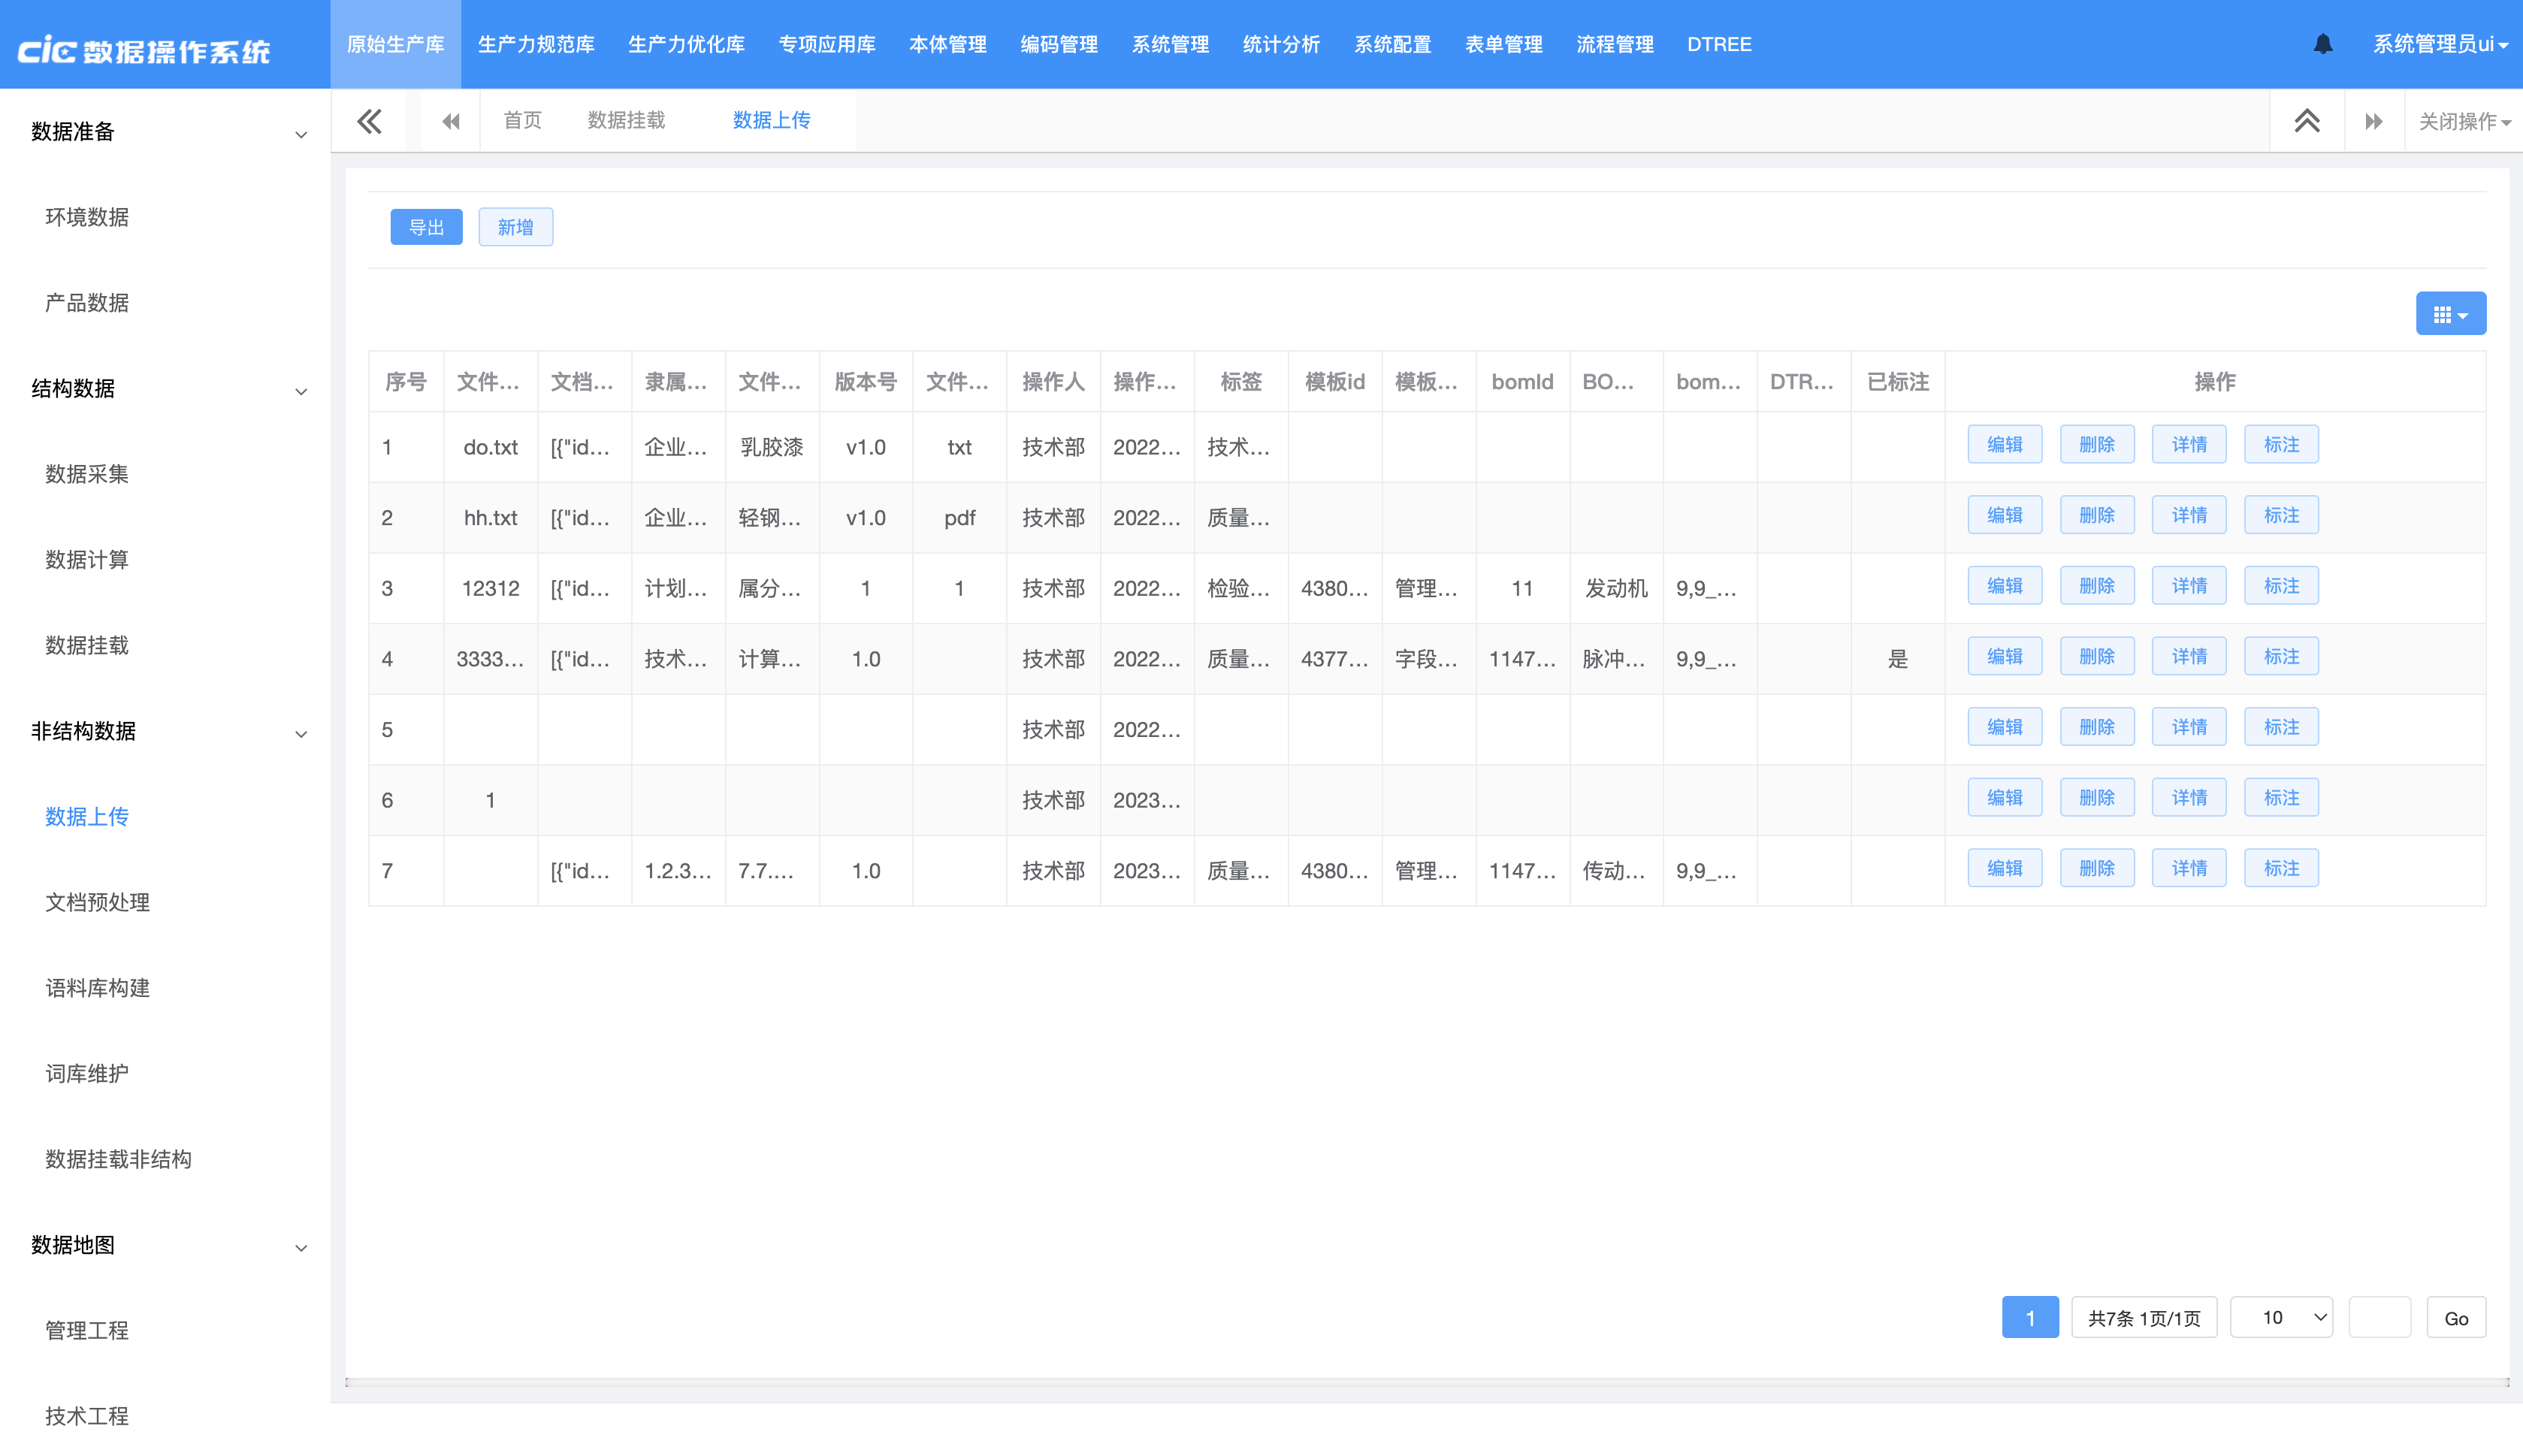Screen dimensions: 2523x1456
Task: Click 编辑 for row 1 do.txt
Action: [2004, 445]
